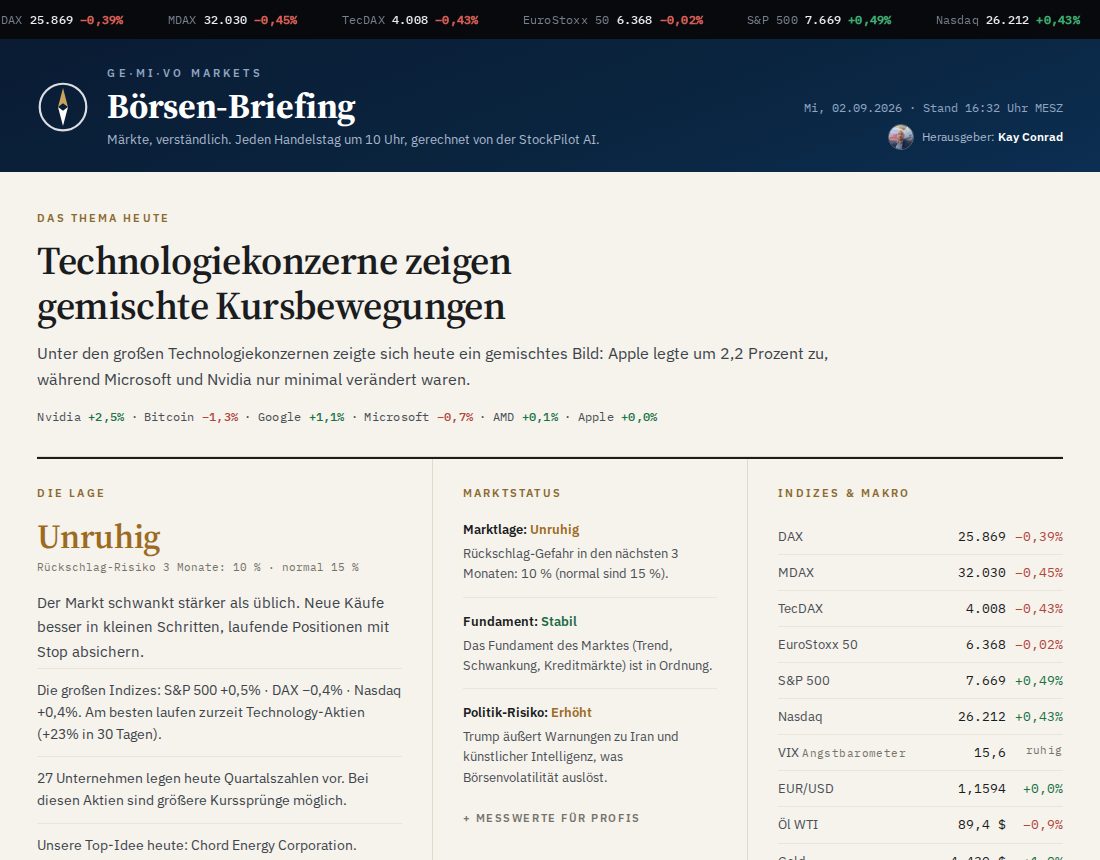Click Rückschlag-Risiko 3 Monate line
1100x860 pixels.
tap(198, 567)
